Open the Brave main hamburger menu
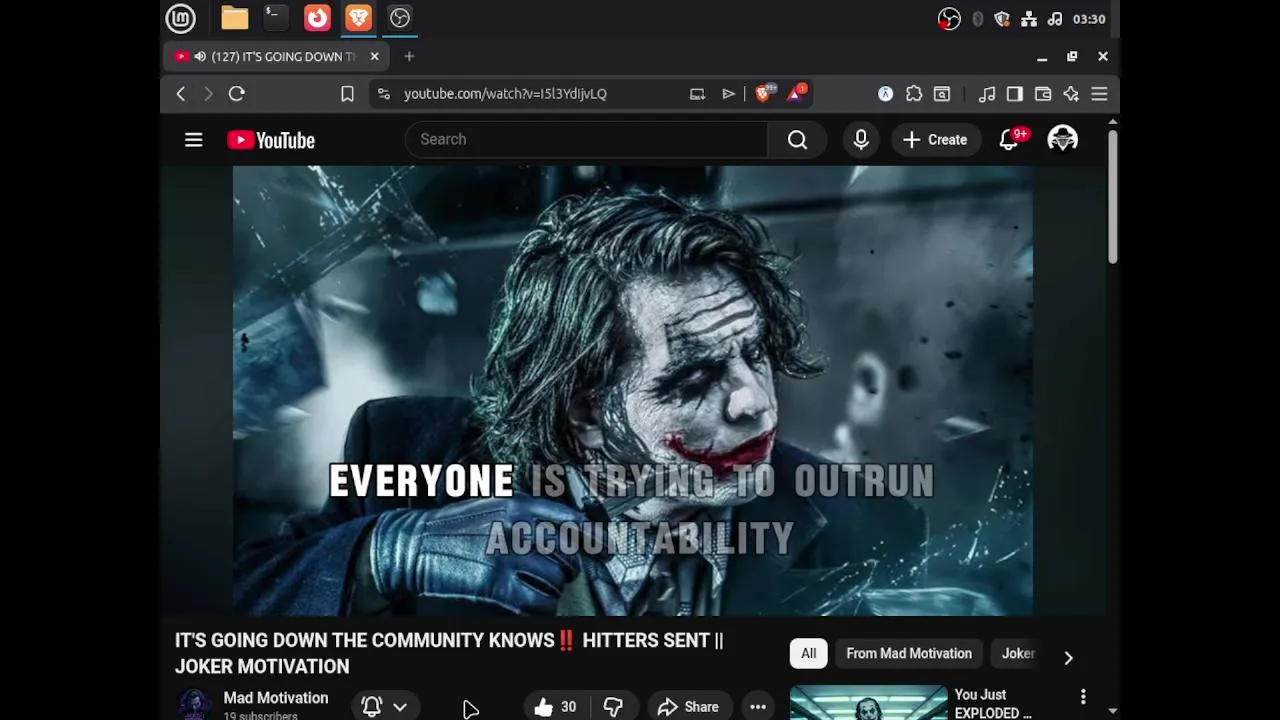Image resolution: width=1280 pixels, height=720 pixels. (x=1099, y=94)
